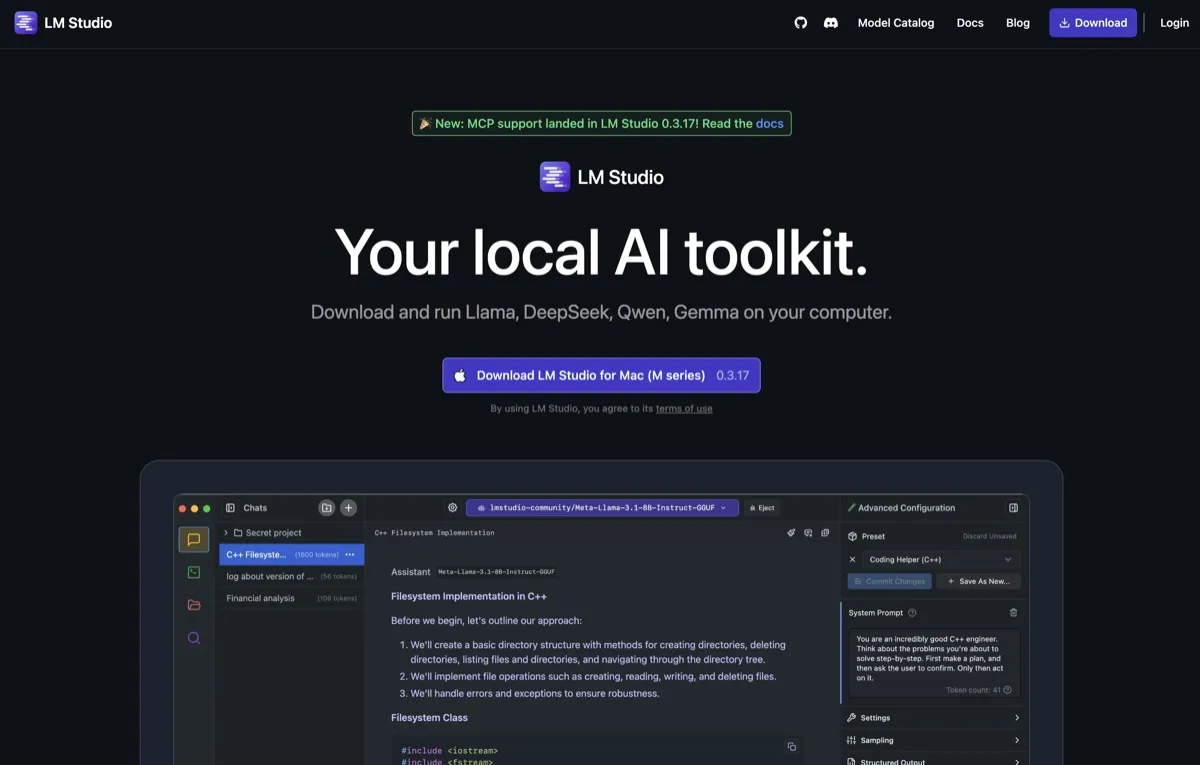This screenshot has height=765, width=1200.
Task: Open LM Studio's GitHub page
Action: 800,22
